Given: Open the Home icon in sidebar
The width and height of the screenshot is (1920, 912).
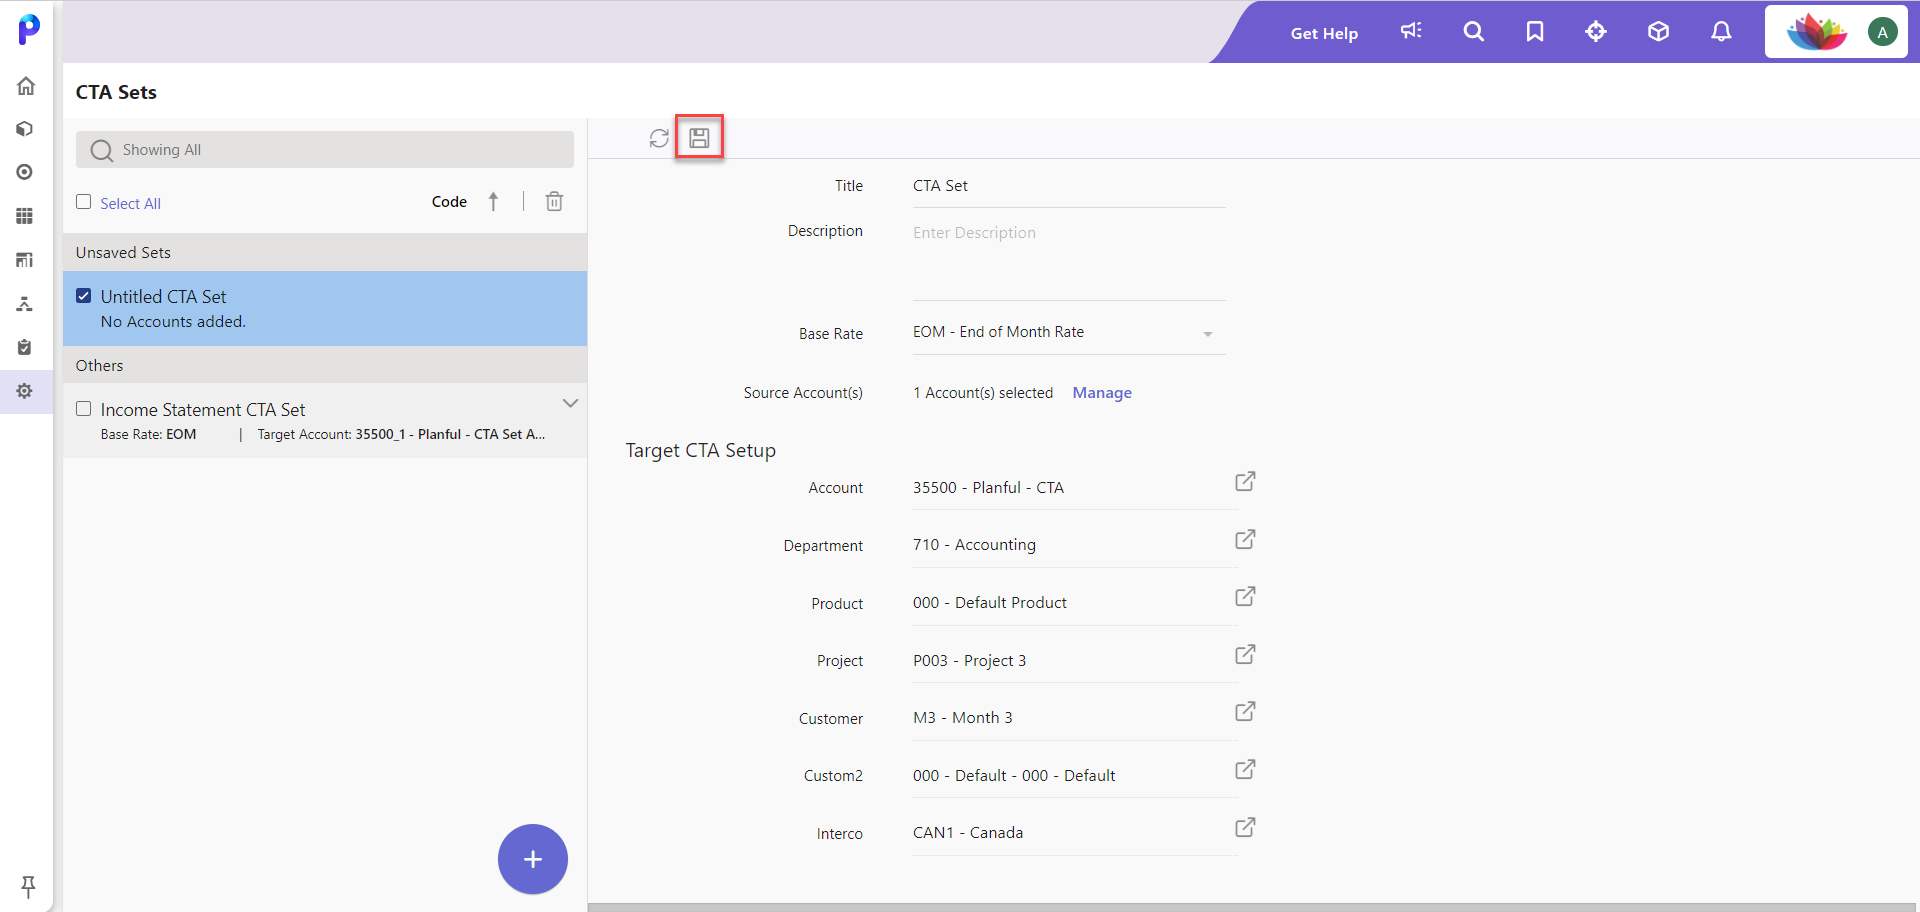Looking at the screenshot, I should point(26,86).
